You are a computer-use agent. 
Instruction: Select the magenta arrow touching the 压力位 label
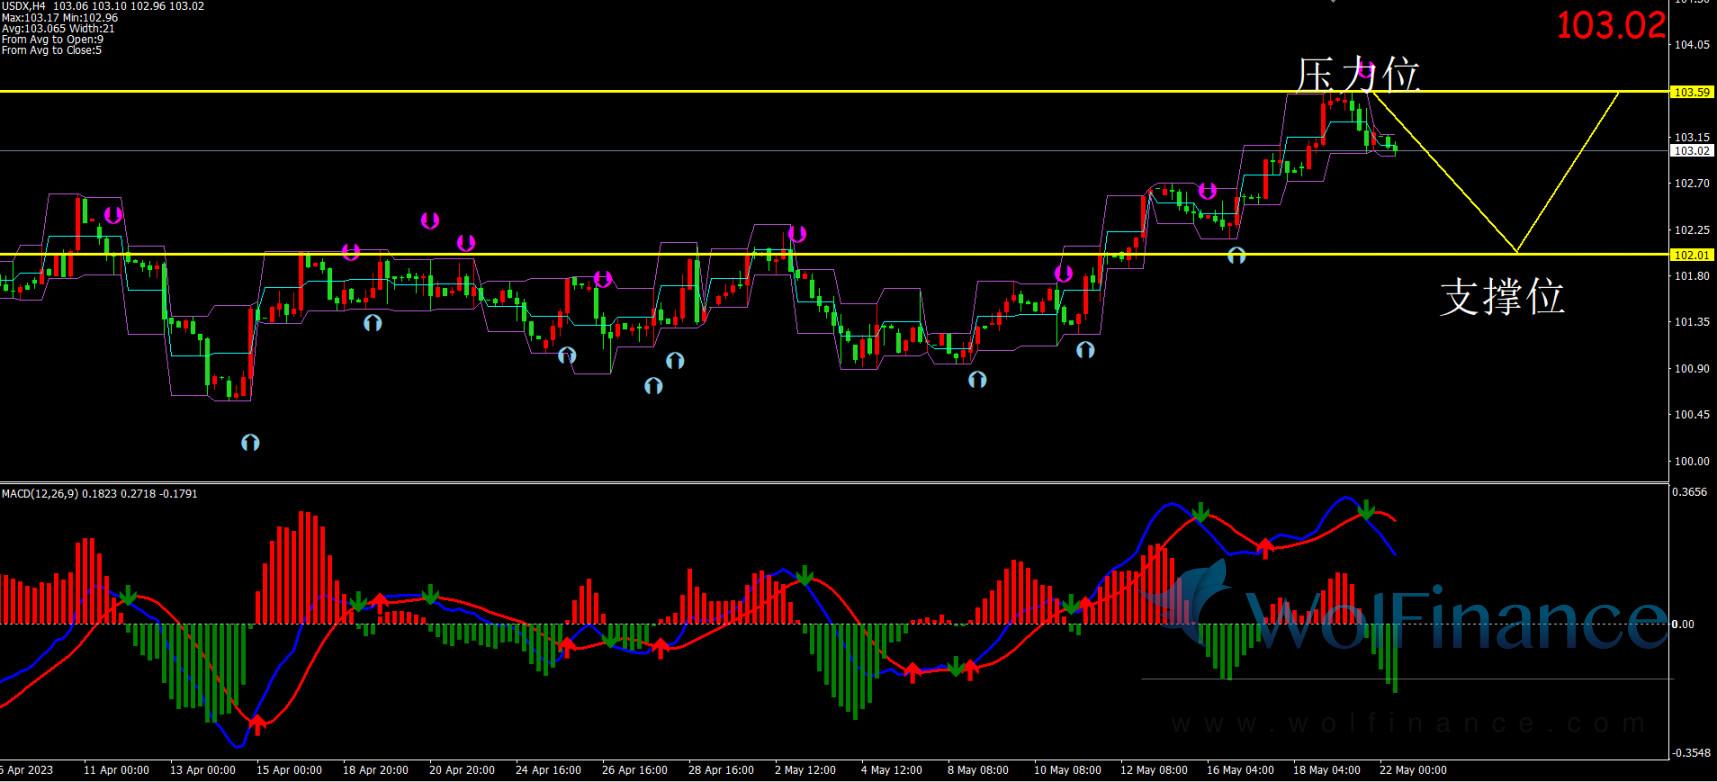[x=1364, y=73]
